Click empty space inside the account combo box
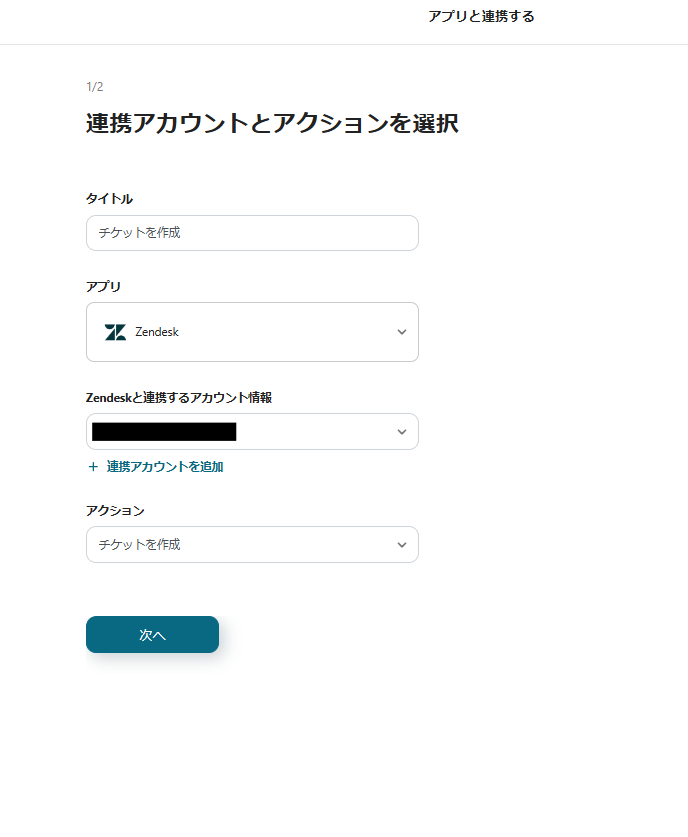 pyautogui.click(x=310, y=432)
